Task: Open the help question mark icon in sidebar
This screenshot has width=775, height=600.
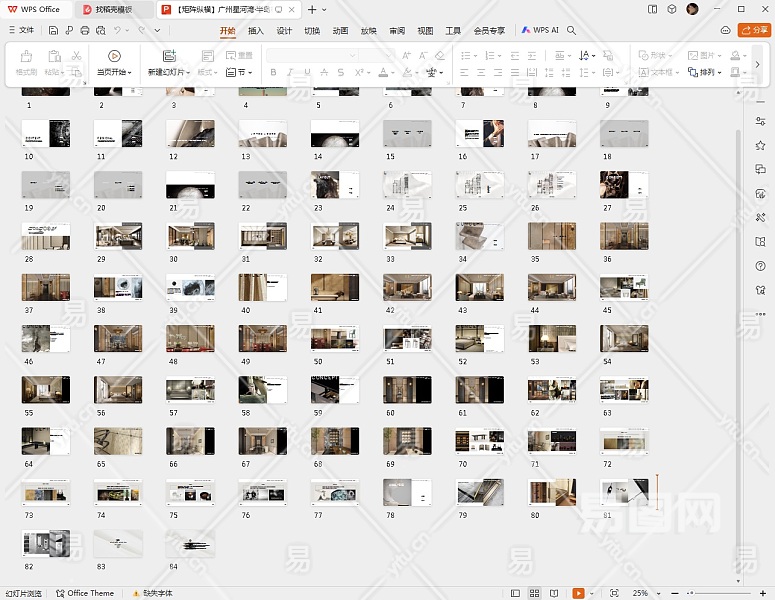Action: (x=761, y=266)
